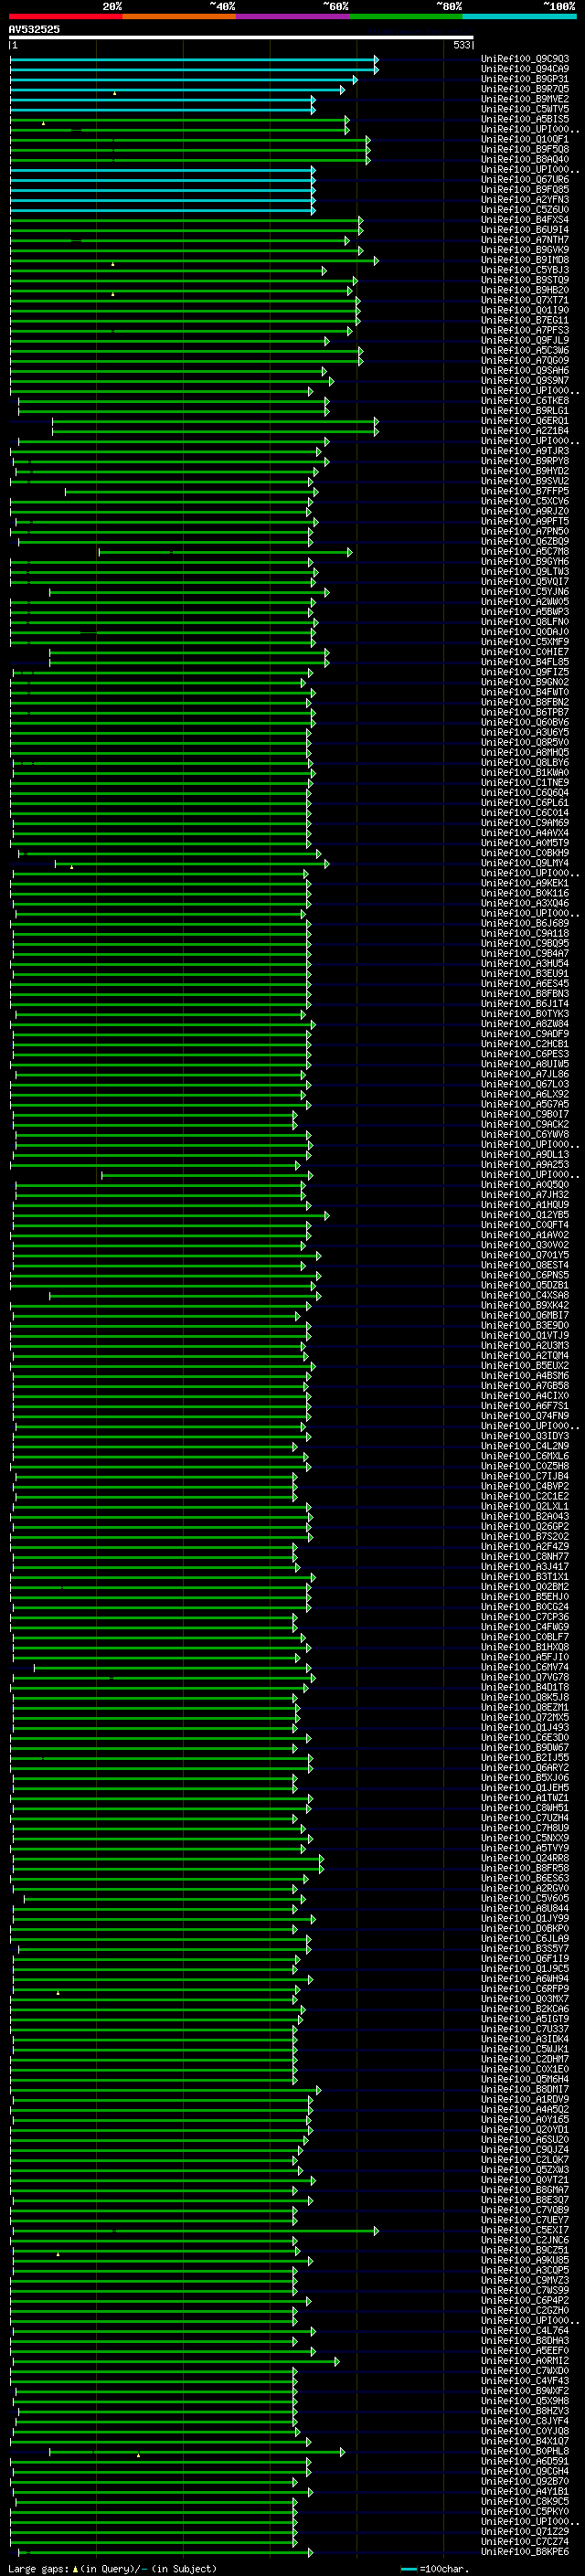Viewport: 585px width, 2576px height.
Task: Open hit UniRef100_C5WTY5
Action: pyautogui.click(x=525, y=109)
